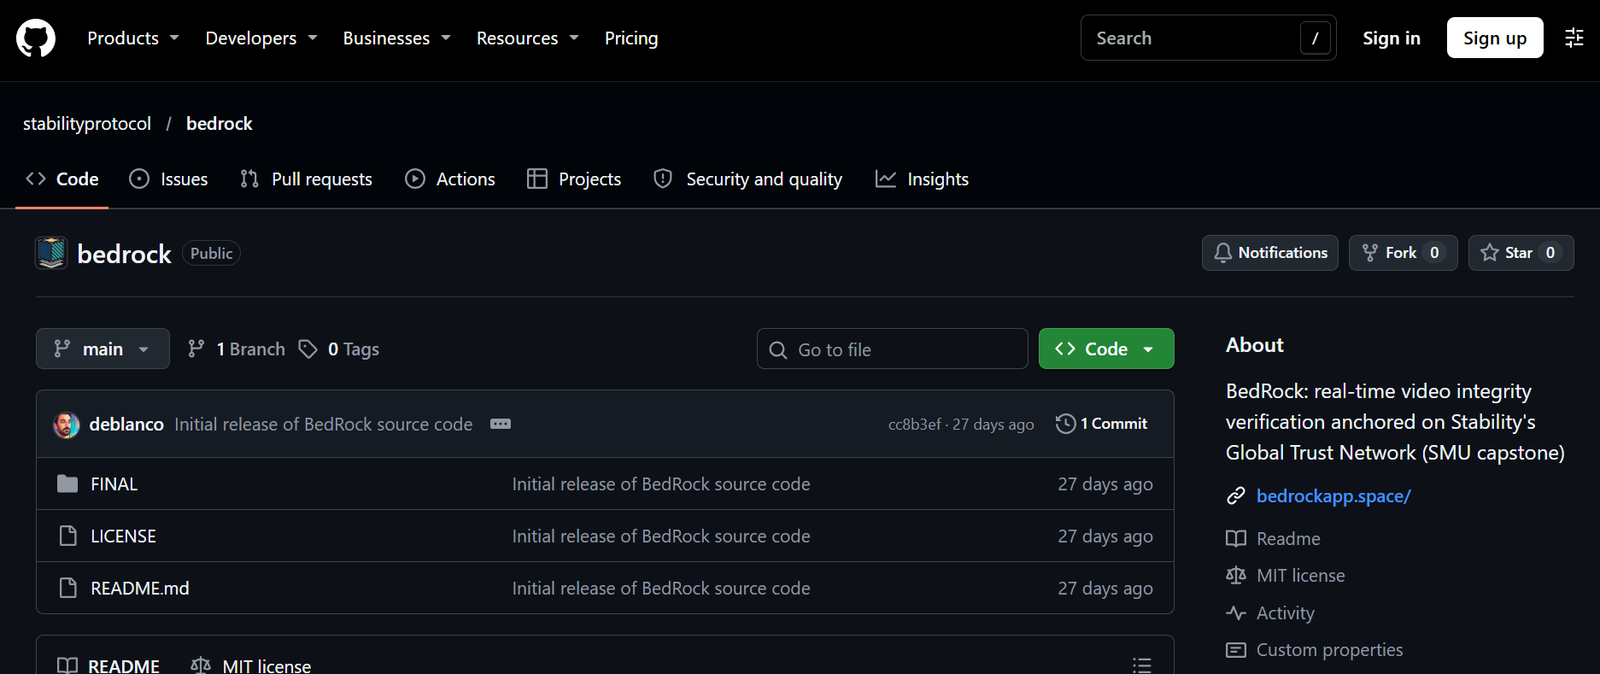Click the GitHub logo icon
1600x674 pixels.
[36, 39]
